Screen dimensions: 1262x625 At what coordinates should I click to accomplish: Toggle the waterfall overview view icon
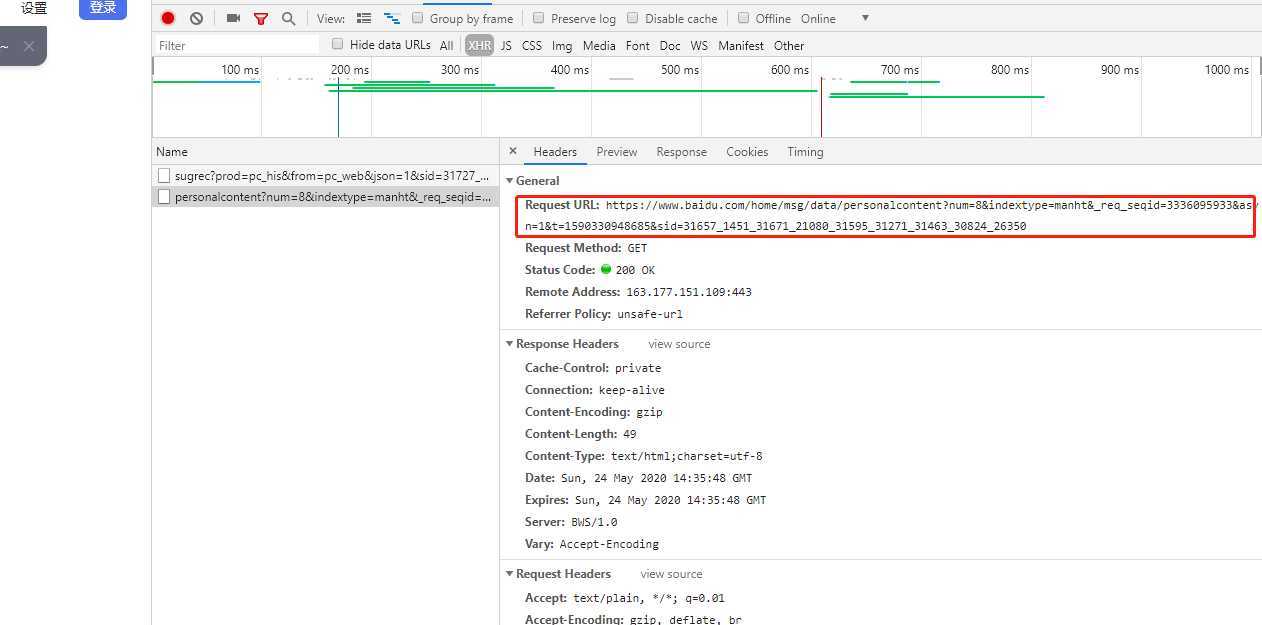coord(392,18)
